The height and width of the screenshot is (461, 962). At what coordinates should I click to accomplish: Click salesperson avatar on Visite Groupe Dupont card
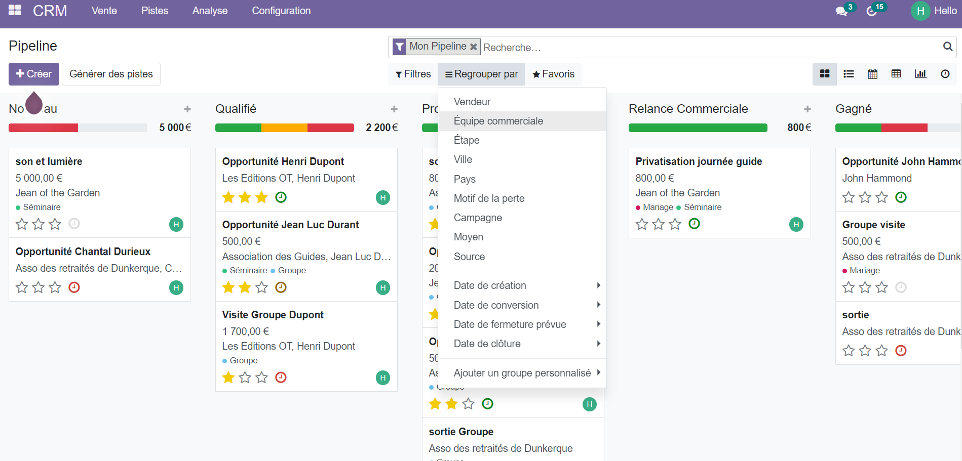(x=383, y=378)
